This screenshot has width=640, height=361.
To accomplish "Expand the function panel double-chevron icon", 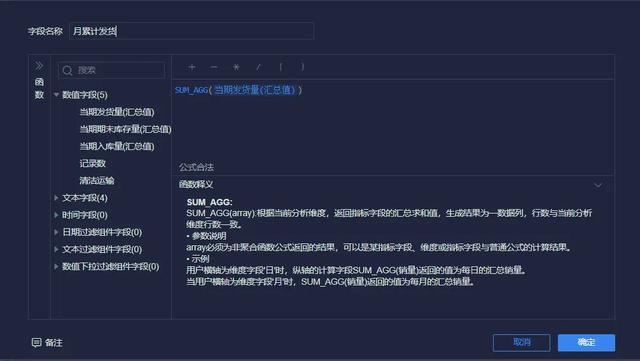I will pos(39,66).
